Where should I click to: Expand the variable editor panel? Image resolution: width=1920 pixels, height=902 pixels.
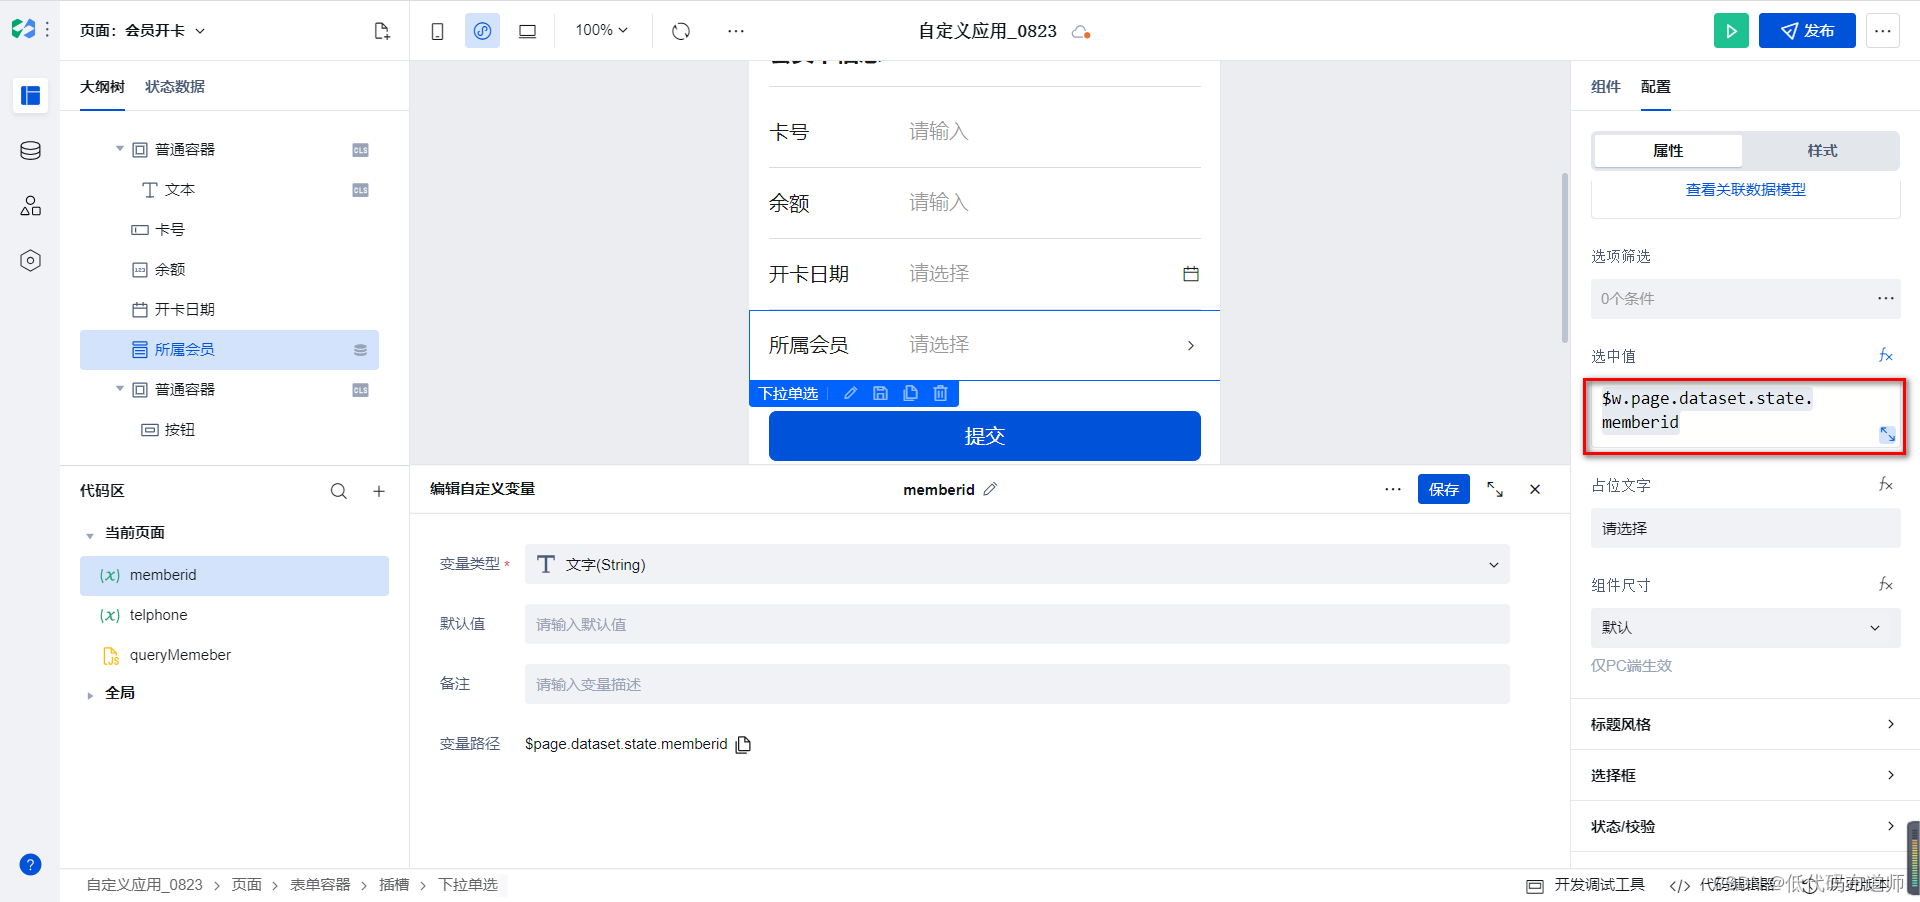[x=1494, y=489]
